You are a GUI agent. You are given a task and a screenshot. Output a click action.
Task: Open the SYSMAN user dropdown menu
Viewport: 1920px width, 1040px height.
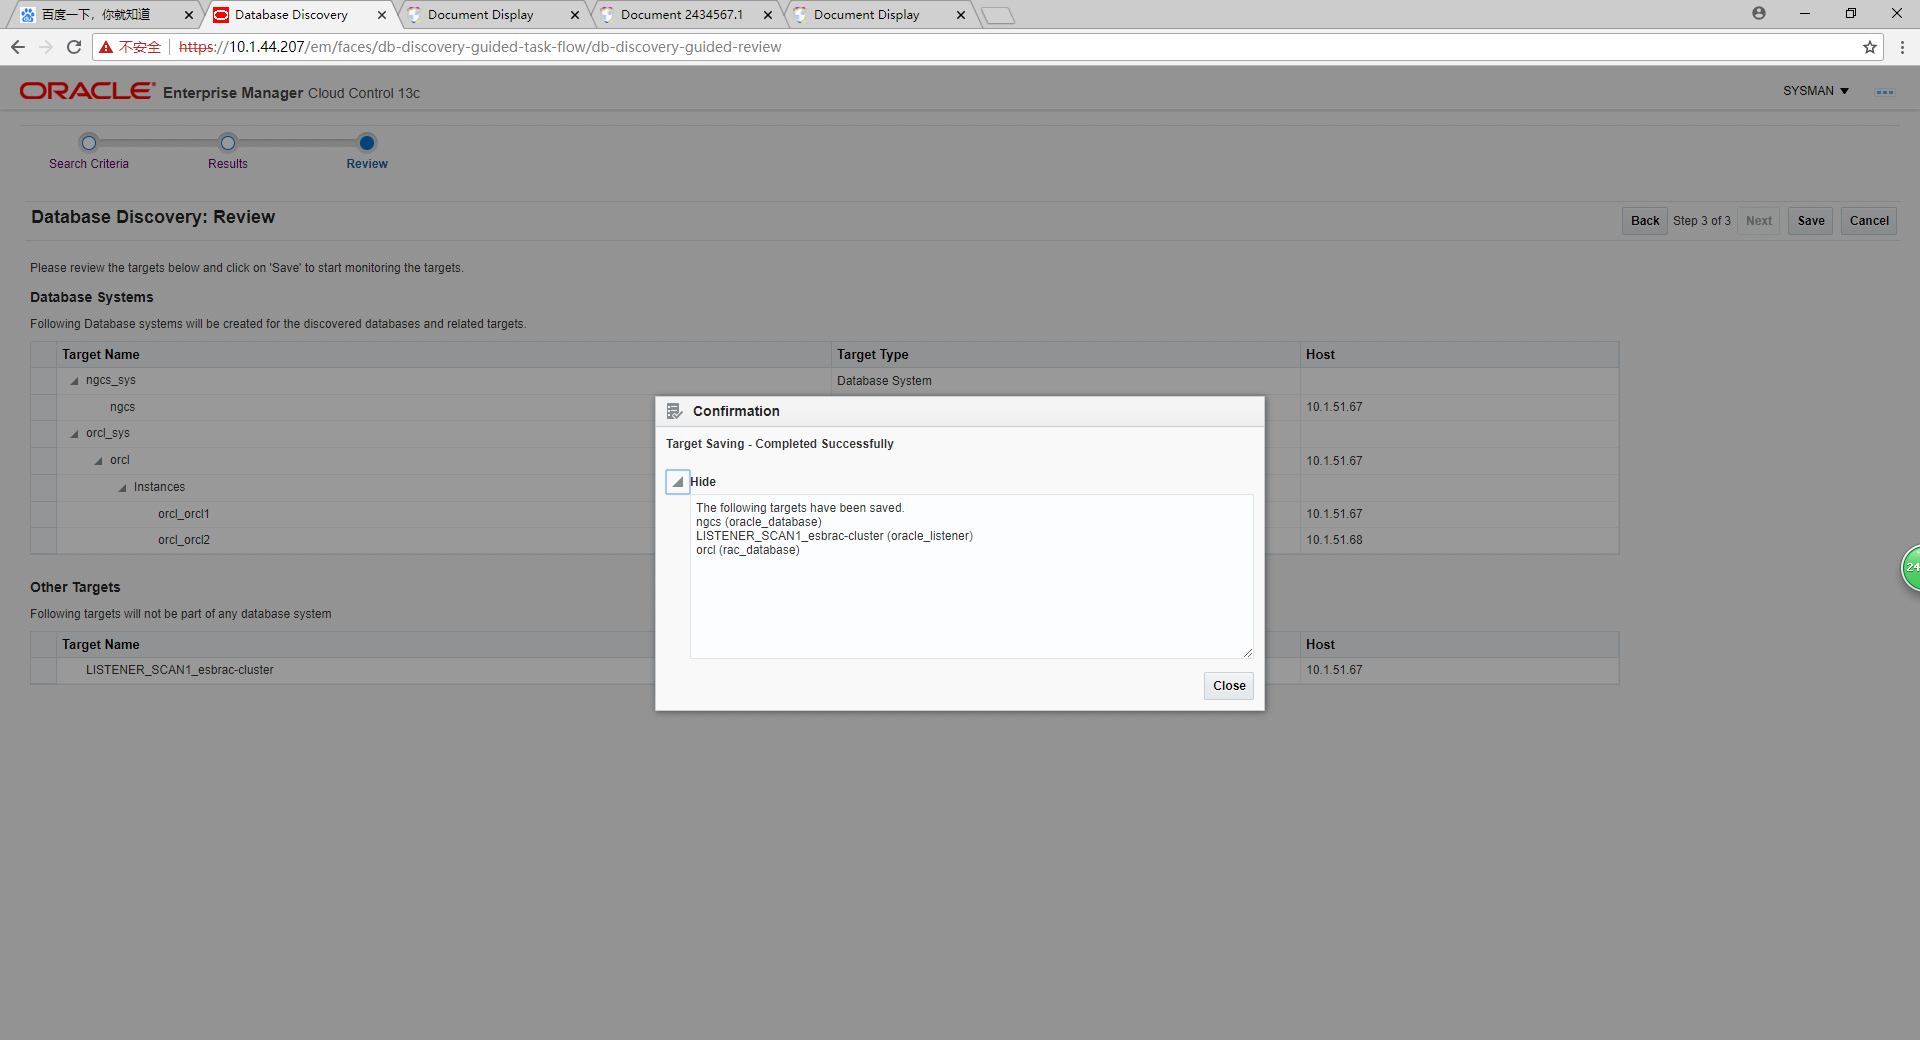coord(1815,91)
